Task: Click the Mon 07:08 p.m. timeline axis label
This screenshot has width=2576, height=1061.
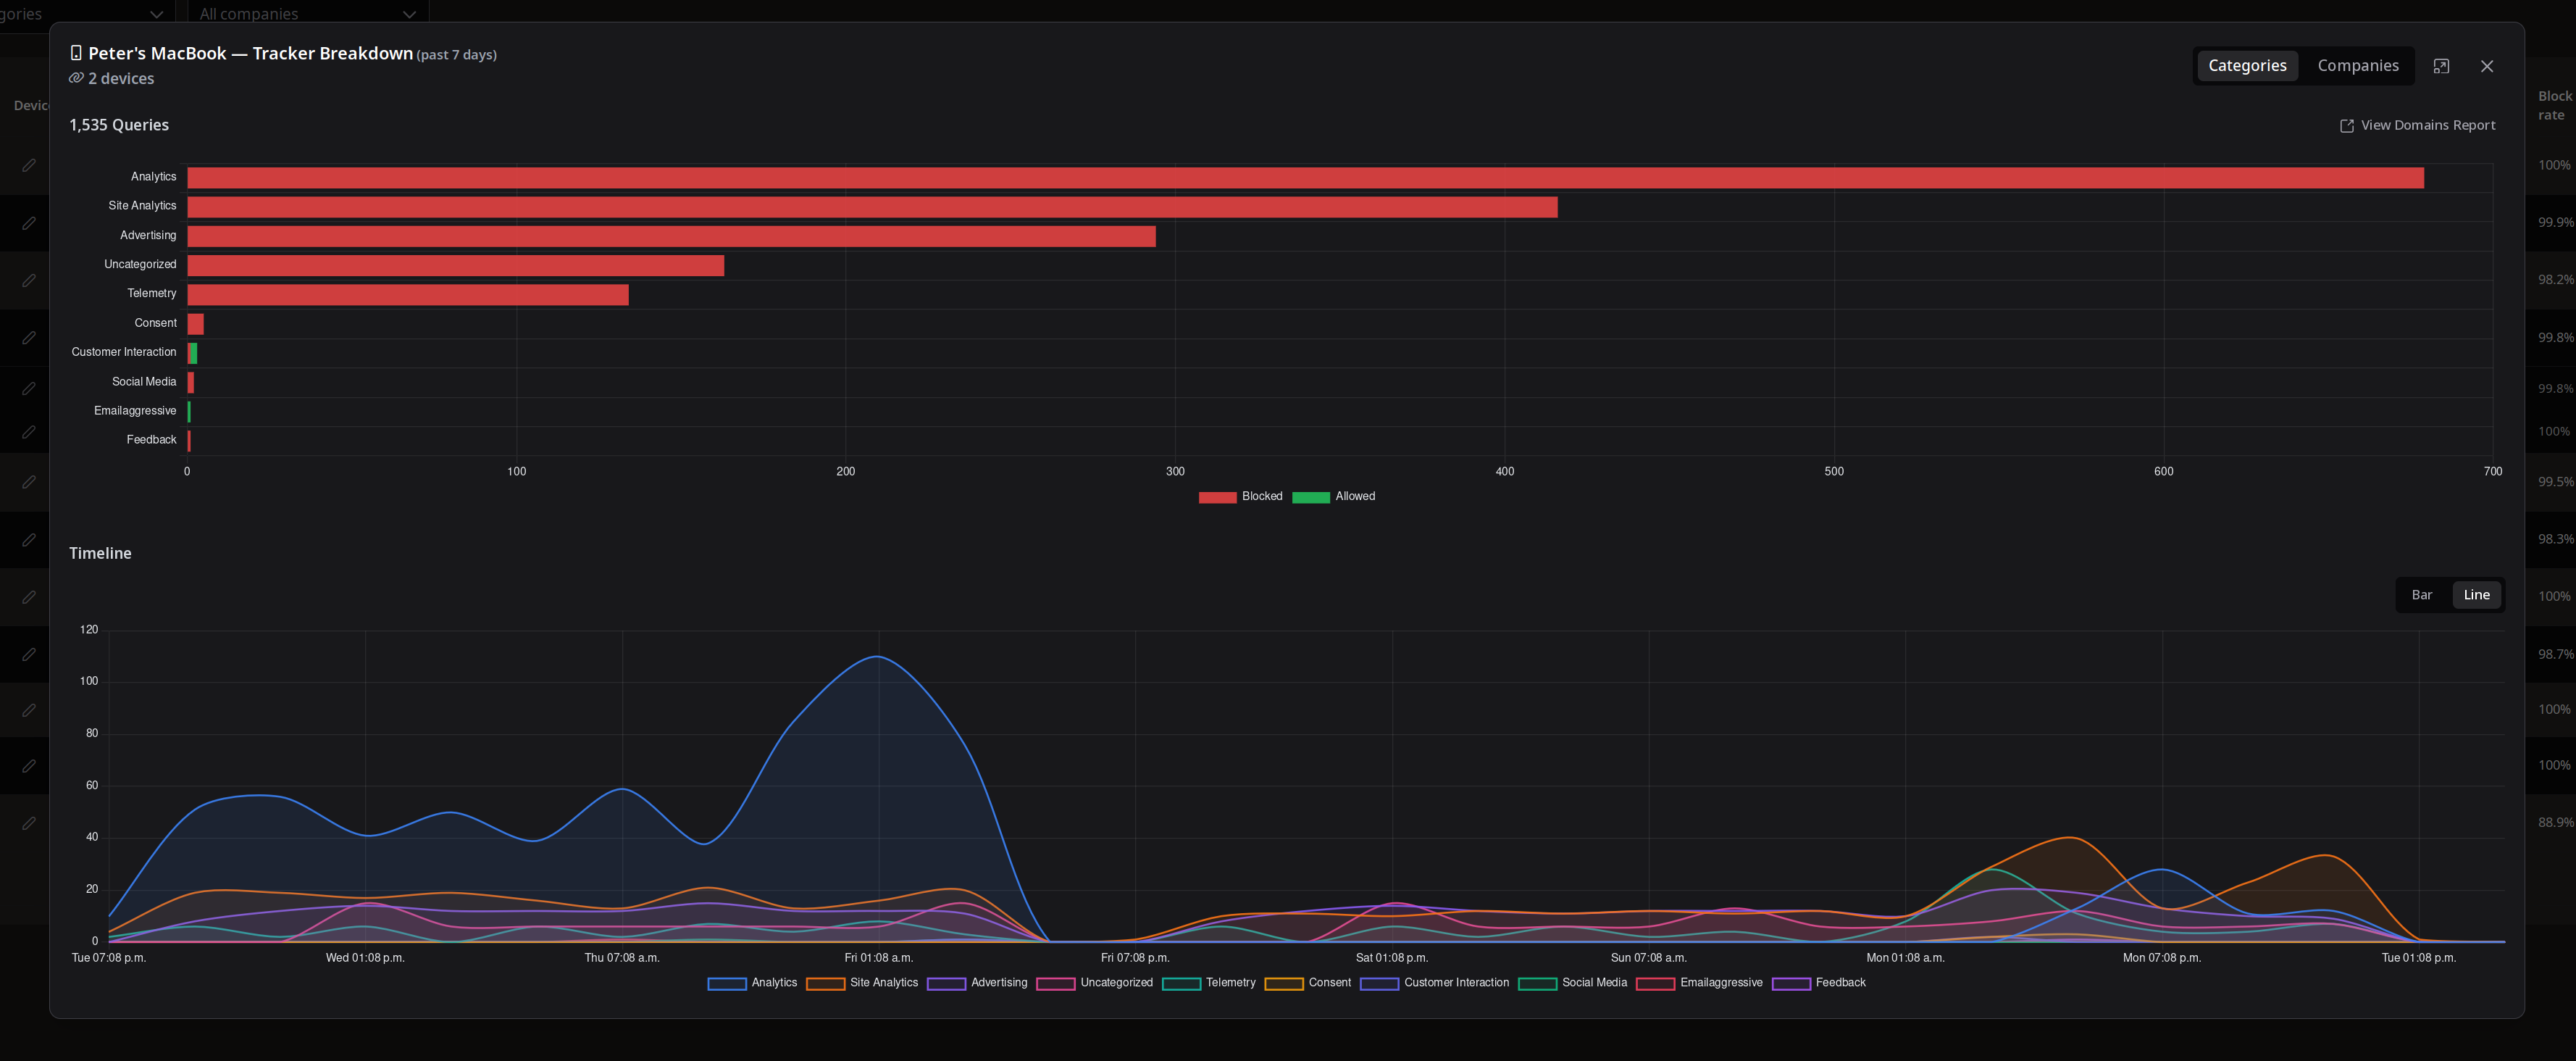Action: tap(2162, 958)
